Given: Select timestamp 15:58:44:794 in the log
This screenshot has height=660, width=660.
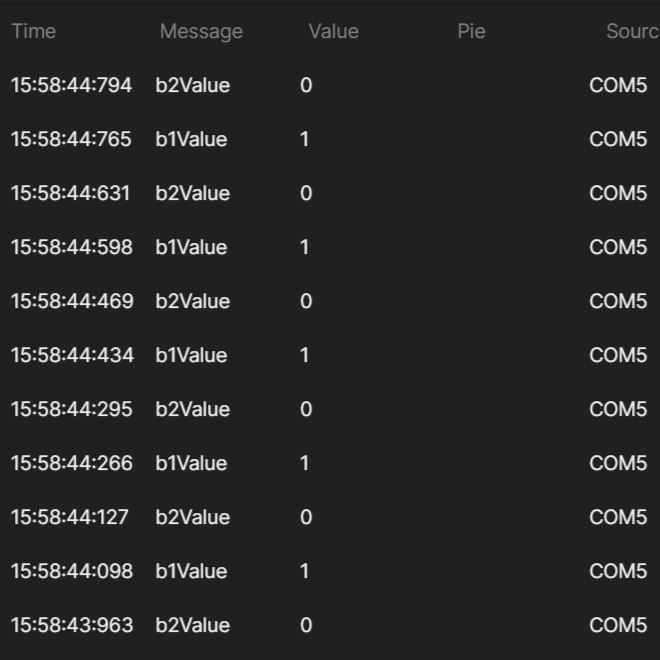Looking at the screenshot, I should pyautogui.click(x=71, y=85).
